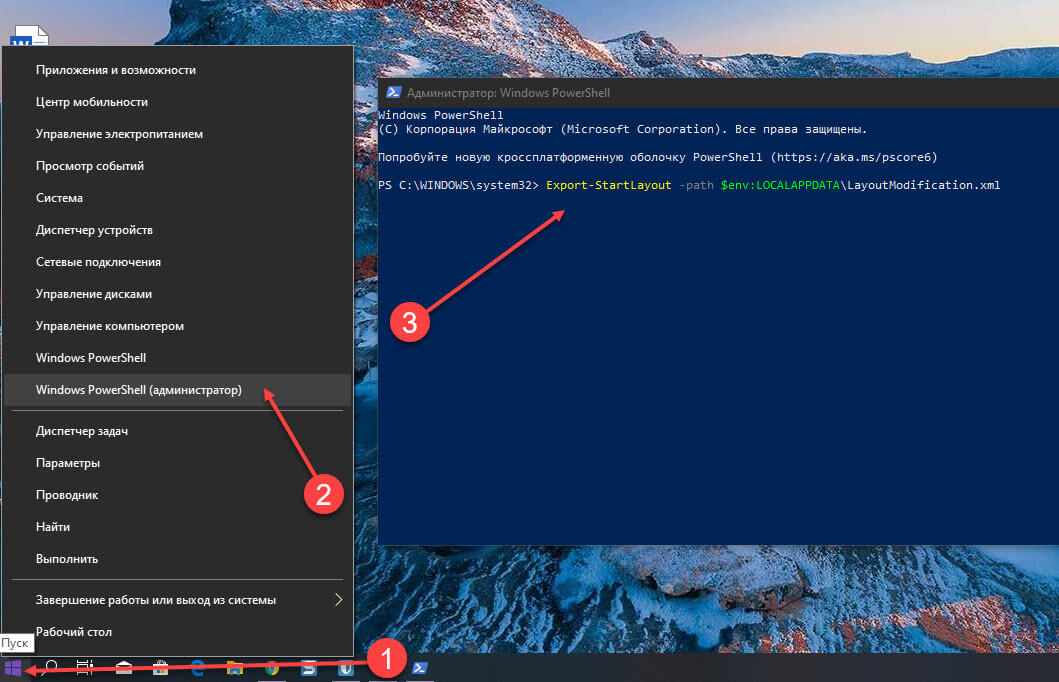Image resolution: width=1059 pixels, height=682 pixels.
Task: Select the Найти entry
Action: pyautogui.click(x=178, y=527)
